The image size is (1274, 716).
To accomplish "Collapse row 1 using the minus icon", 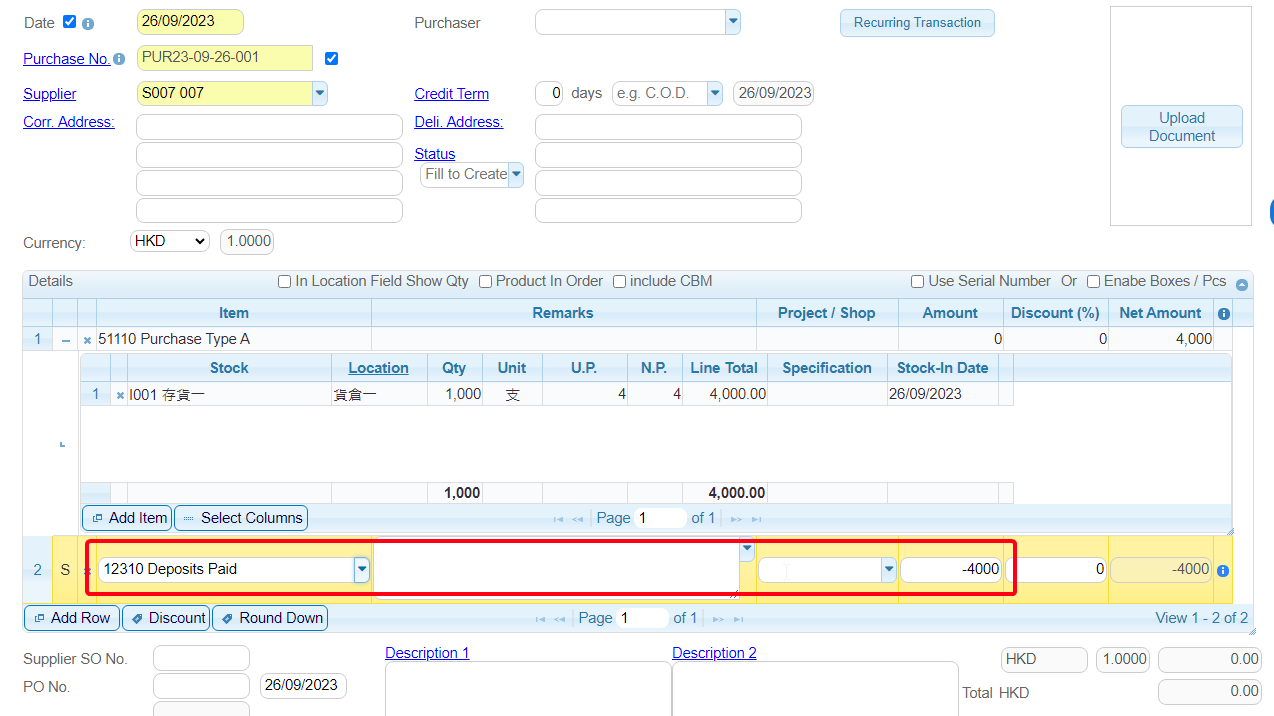I will point(66,340).
